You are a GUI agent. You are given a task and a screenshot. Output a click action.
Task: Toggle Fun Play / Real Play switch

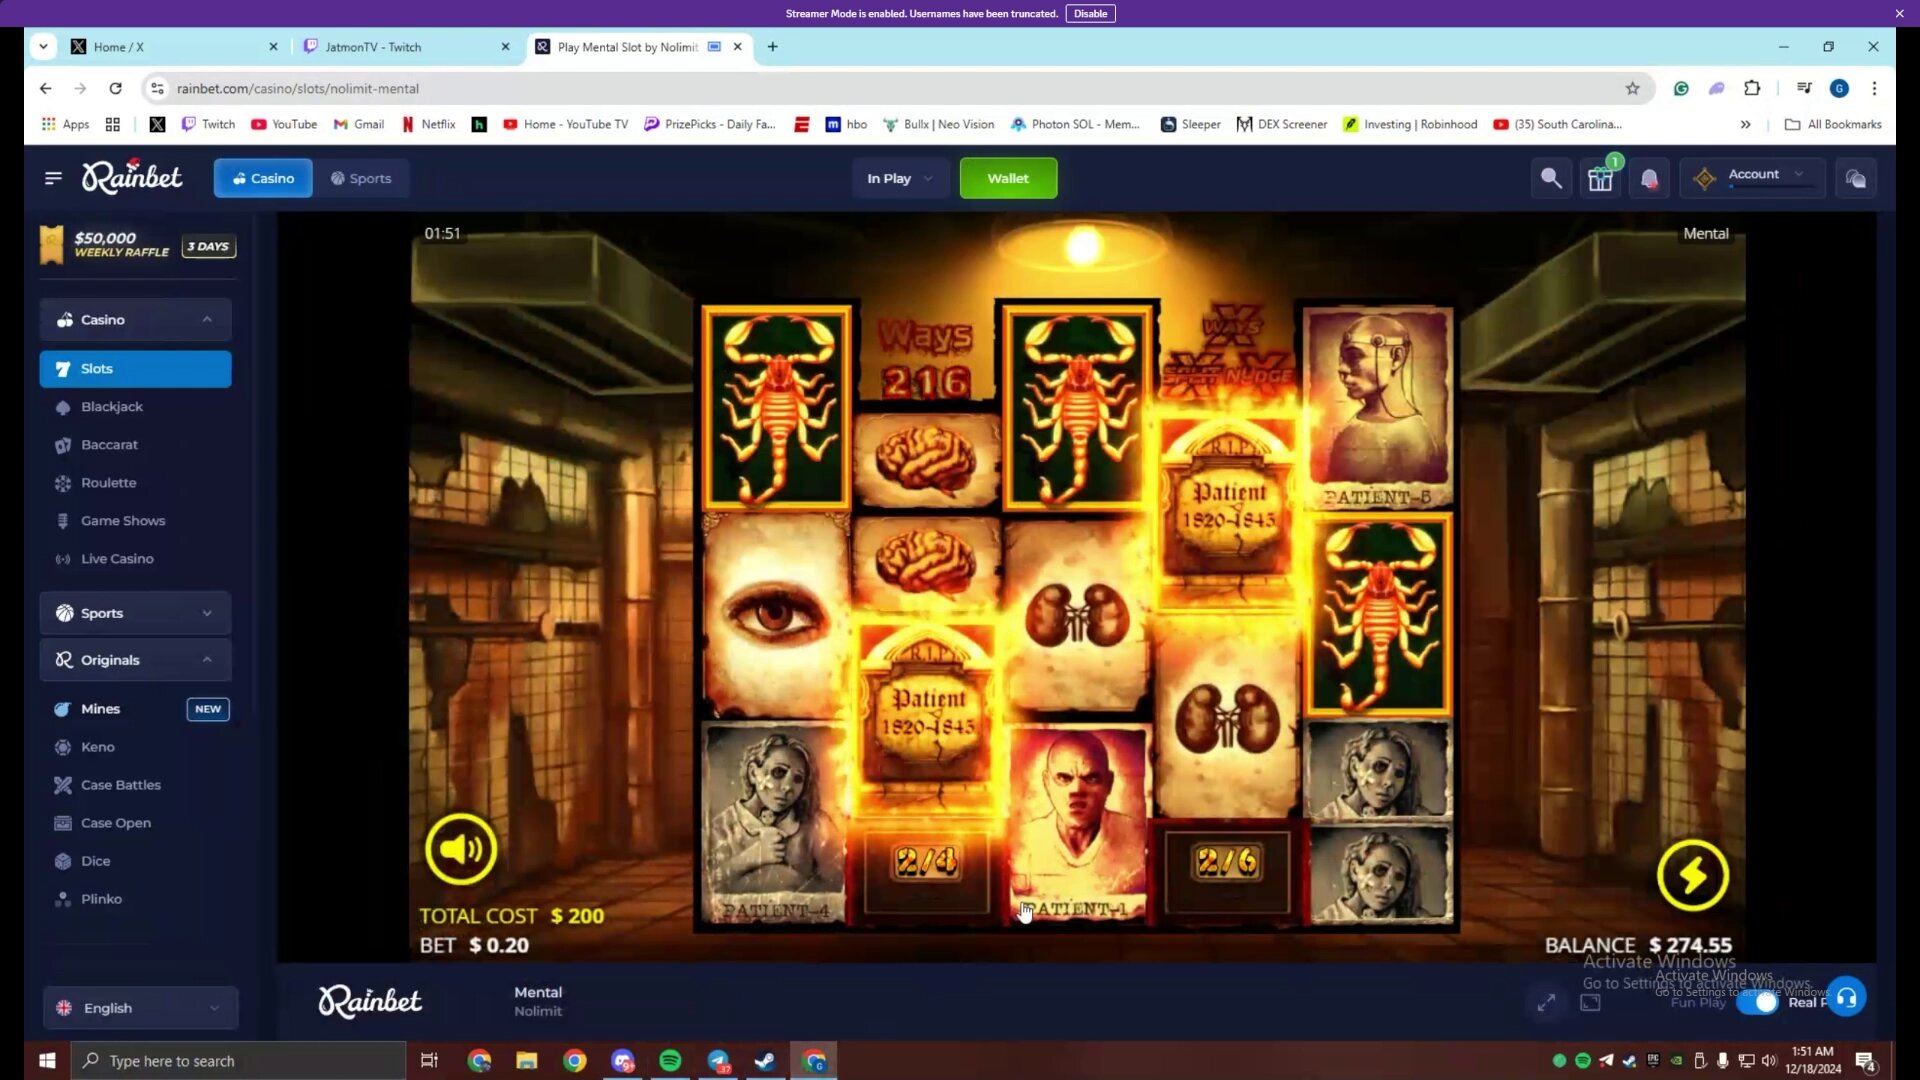[x=1758, y=1002]
